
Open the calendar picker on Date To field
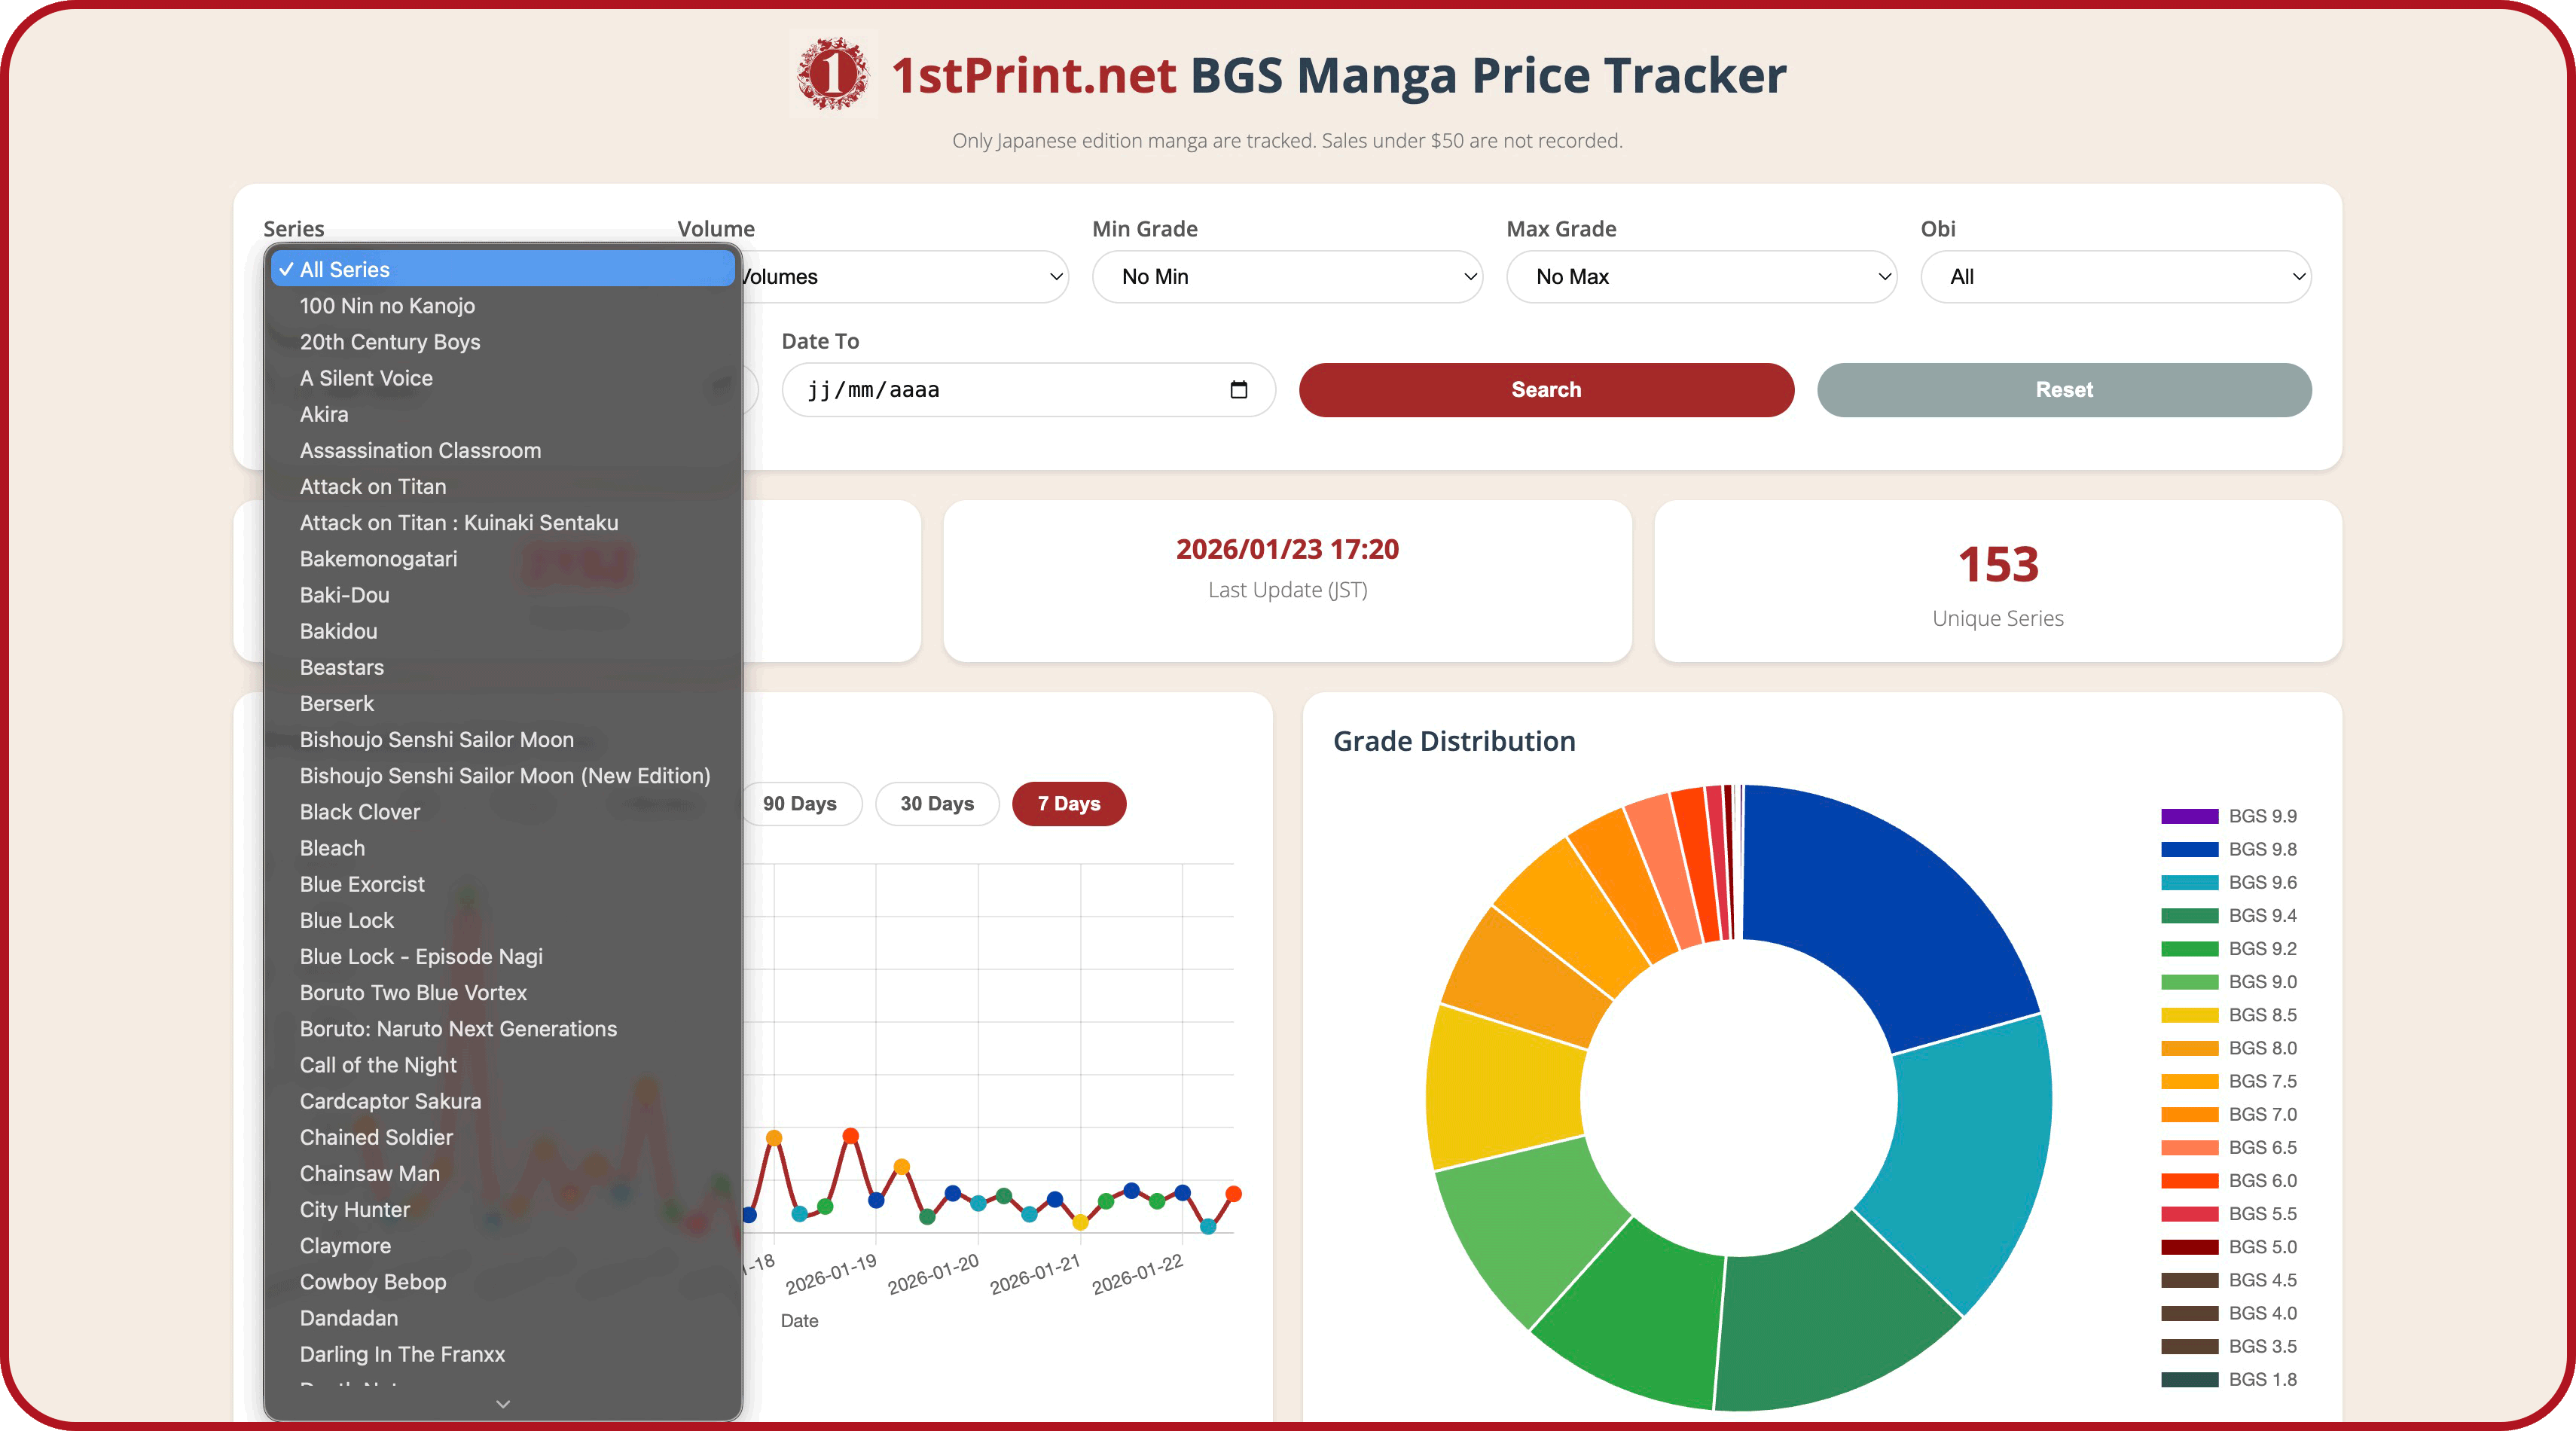pyautogui.click(x=1240, y=390)
